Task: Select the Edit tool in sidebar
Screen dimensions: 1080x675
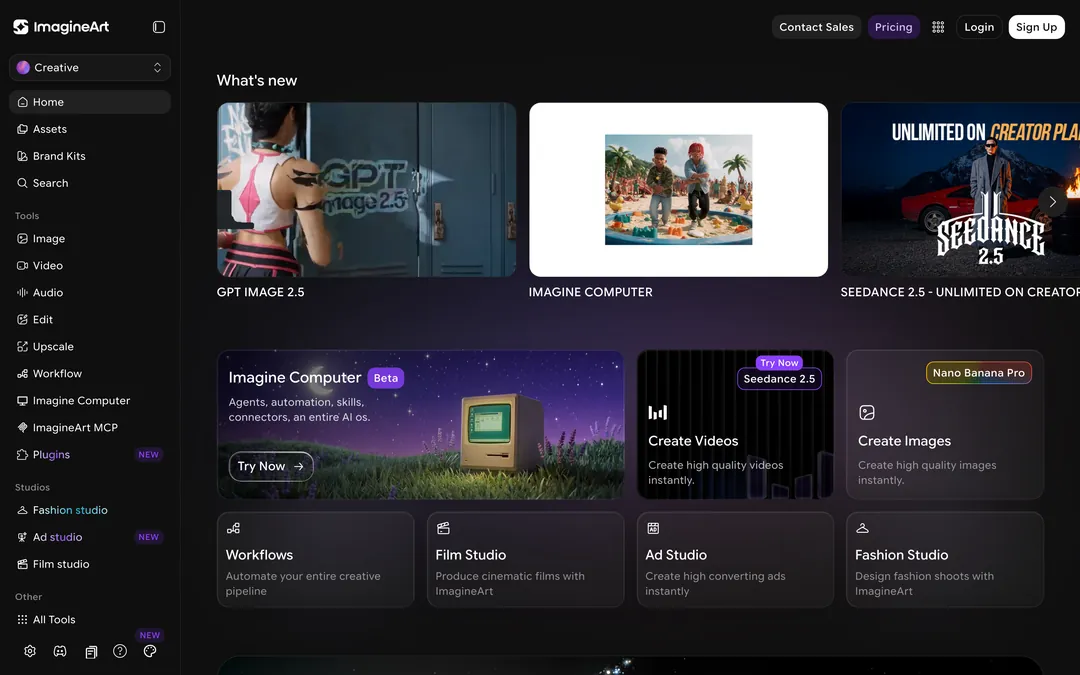Action: [90, 320]
